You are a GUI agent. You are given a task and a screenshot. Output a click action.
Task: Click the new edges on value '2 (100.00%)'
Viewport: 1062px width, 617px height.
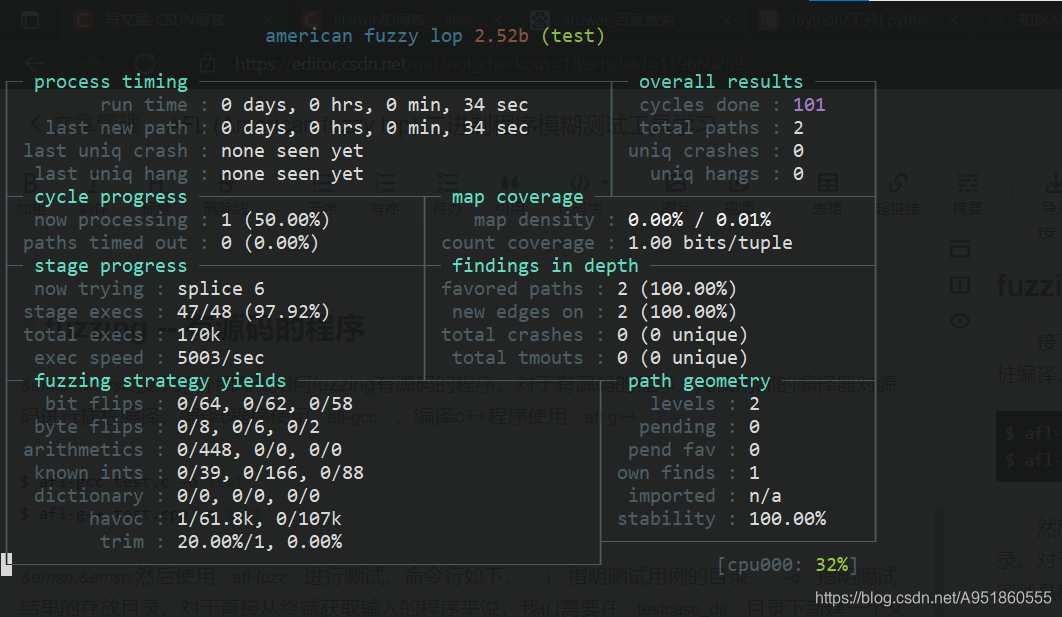(x=677, y=312)
